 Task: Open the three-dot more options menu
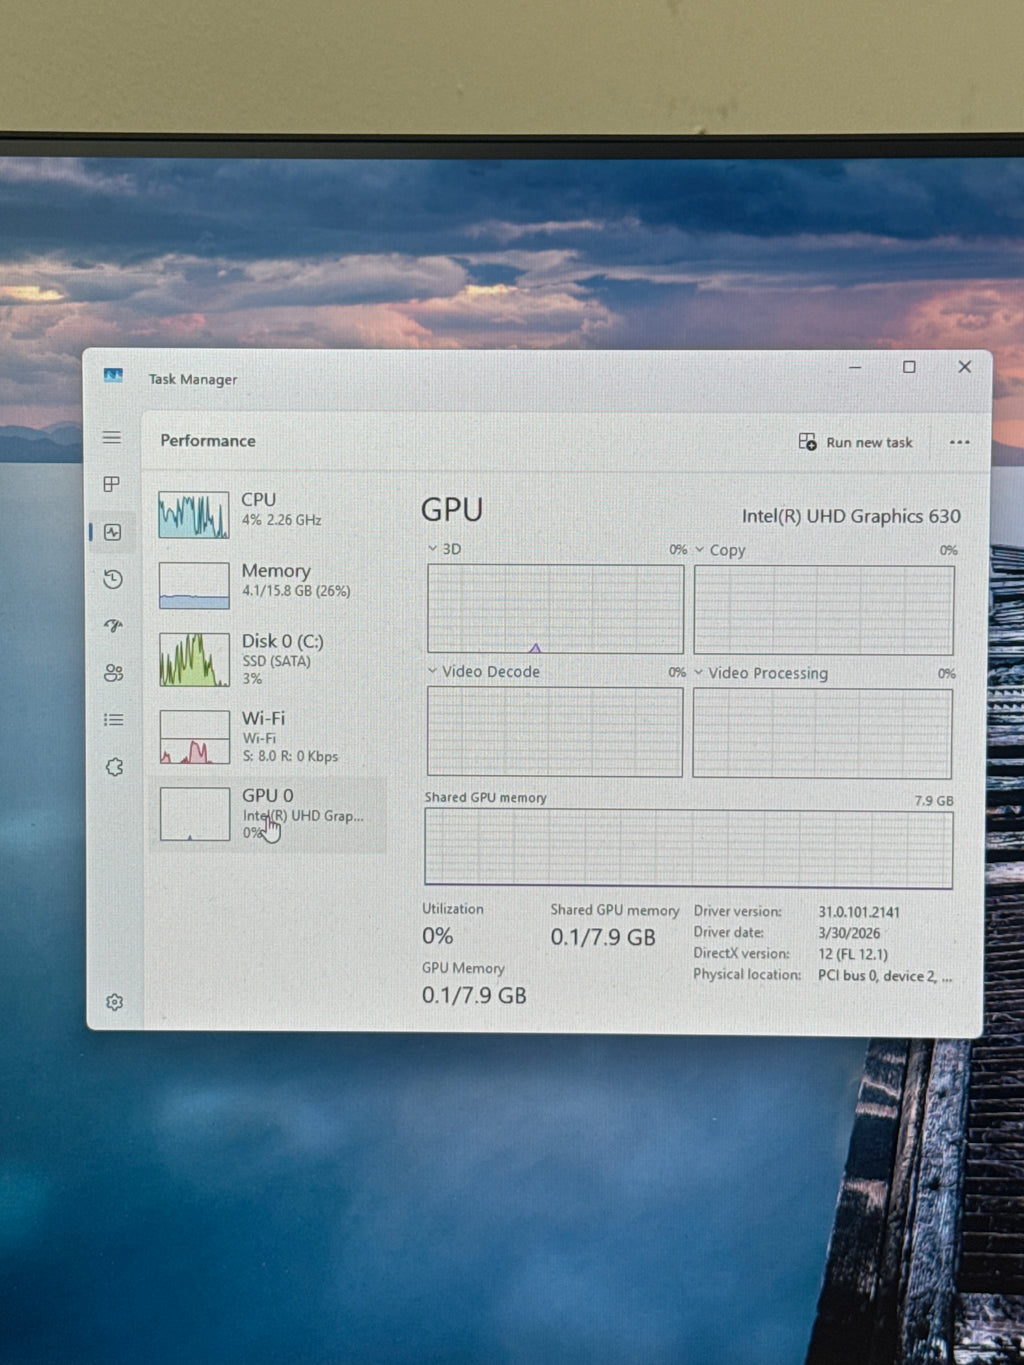(x=959, y=442)
